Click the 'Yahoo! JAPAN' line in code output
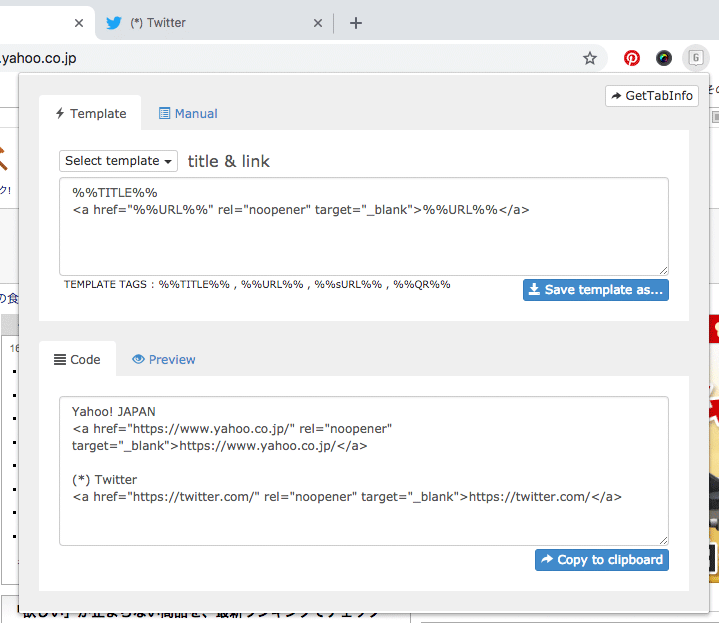The height and width of the screenshot is (623, 719). (x=114, y=412)
